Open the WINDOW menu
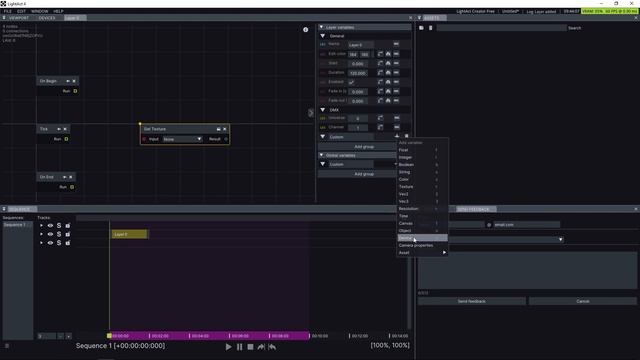The image size is (640, 360). pos(40,11)
